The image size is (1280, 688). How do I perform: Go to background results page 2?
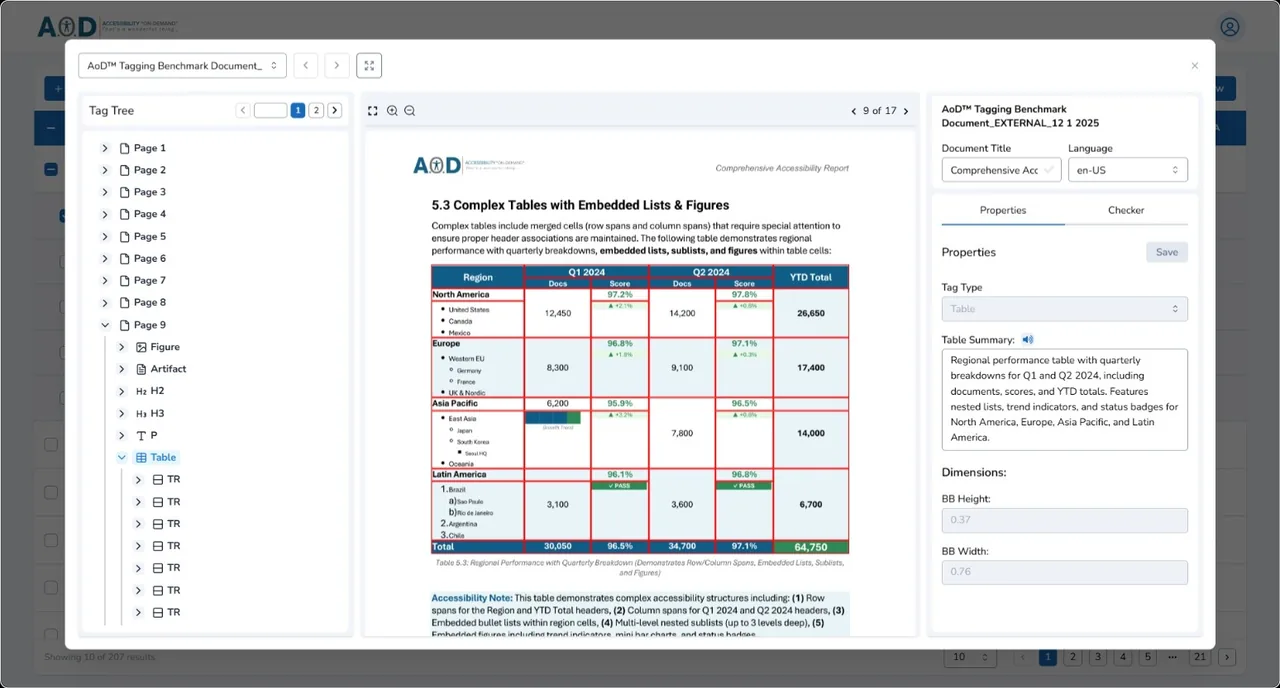pyautogui.click(x=1071, y=657)
